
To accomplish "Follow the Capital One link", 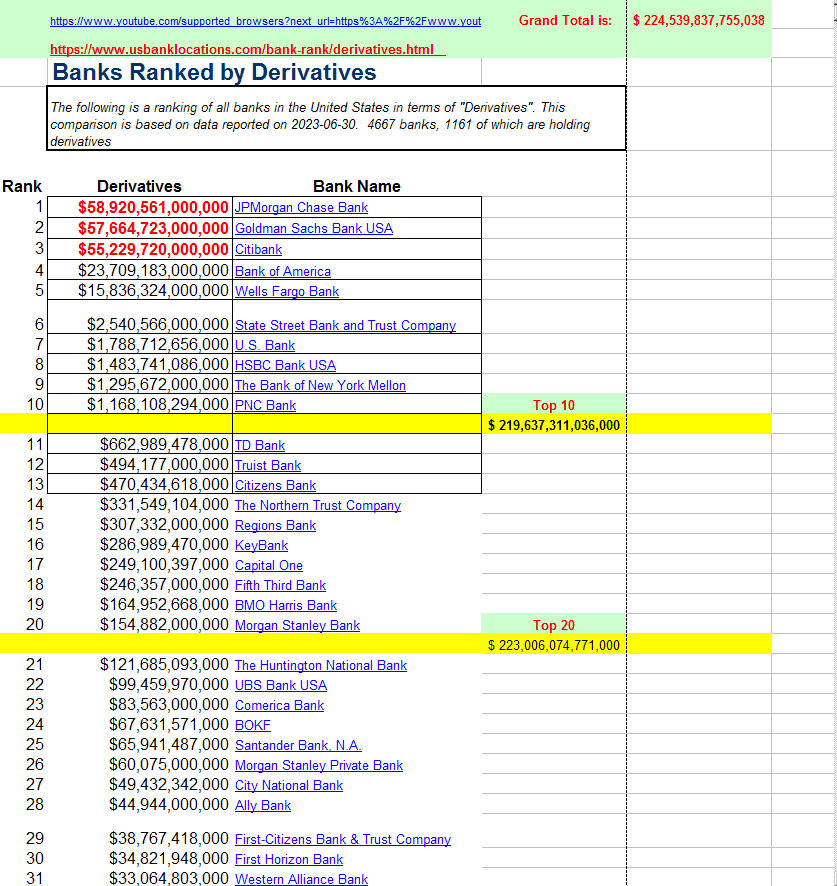I will pyautogui.click(x=268, y=566).
